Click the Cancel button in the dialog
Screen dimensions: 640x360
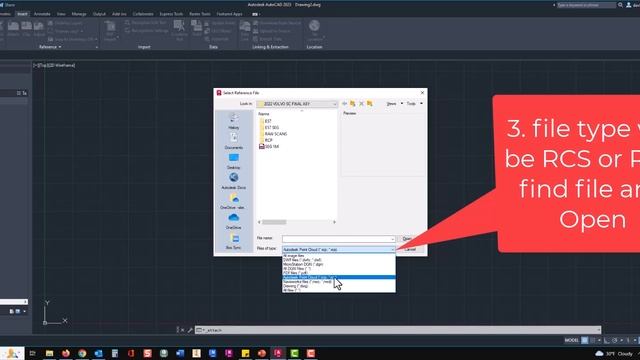(410, 249)
